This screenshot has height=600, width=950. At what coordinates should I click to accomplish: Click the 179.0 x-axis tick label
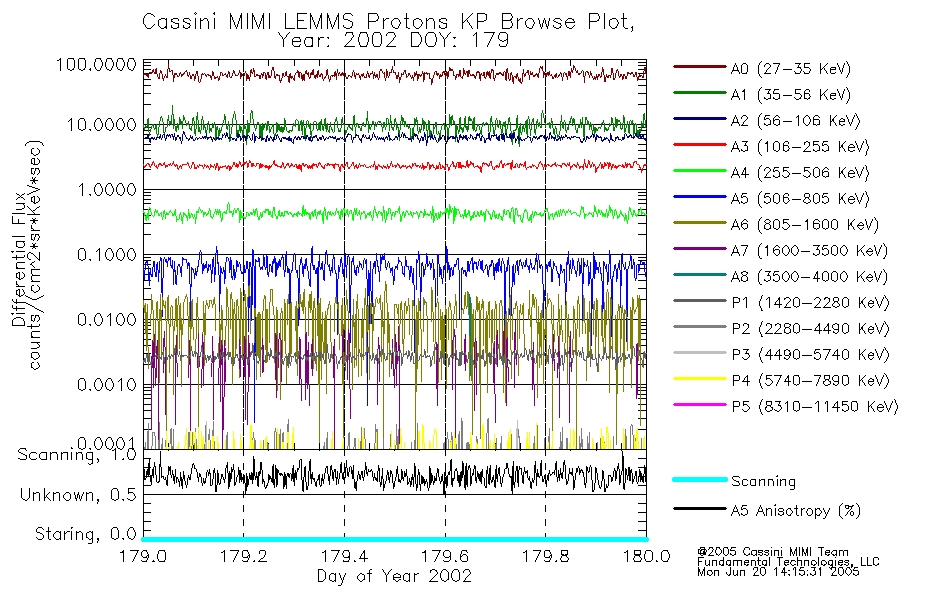(x=143, y=556)
